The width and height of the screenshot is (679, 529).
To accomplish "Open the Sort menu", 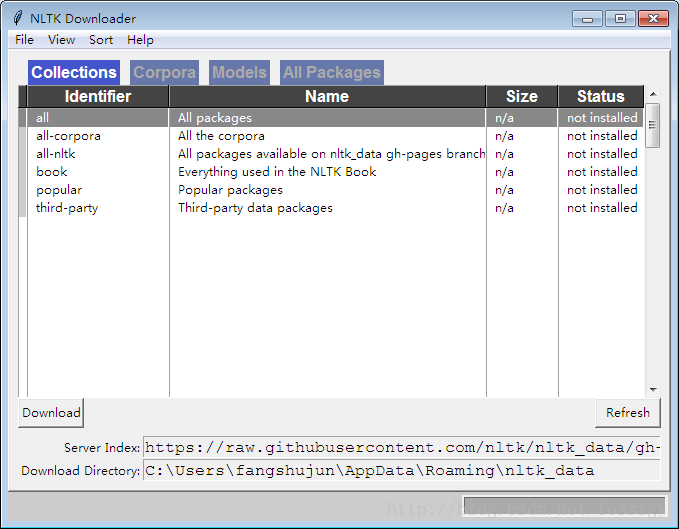I will click(x=101, y=40).
